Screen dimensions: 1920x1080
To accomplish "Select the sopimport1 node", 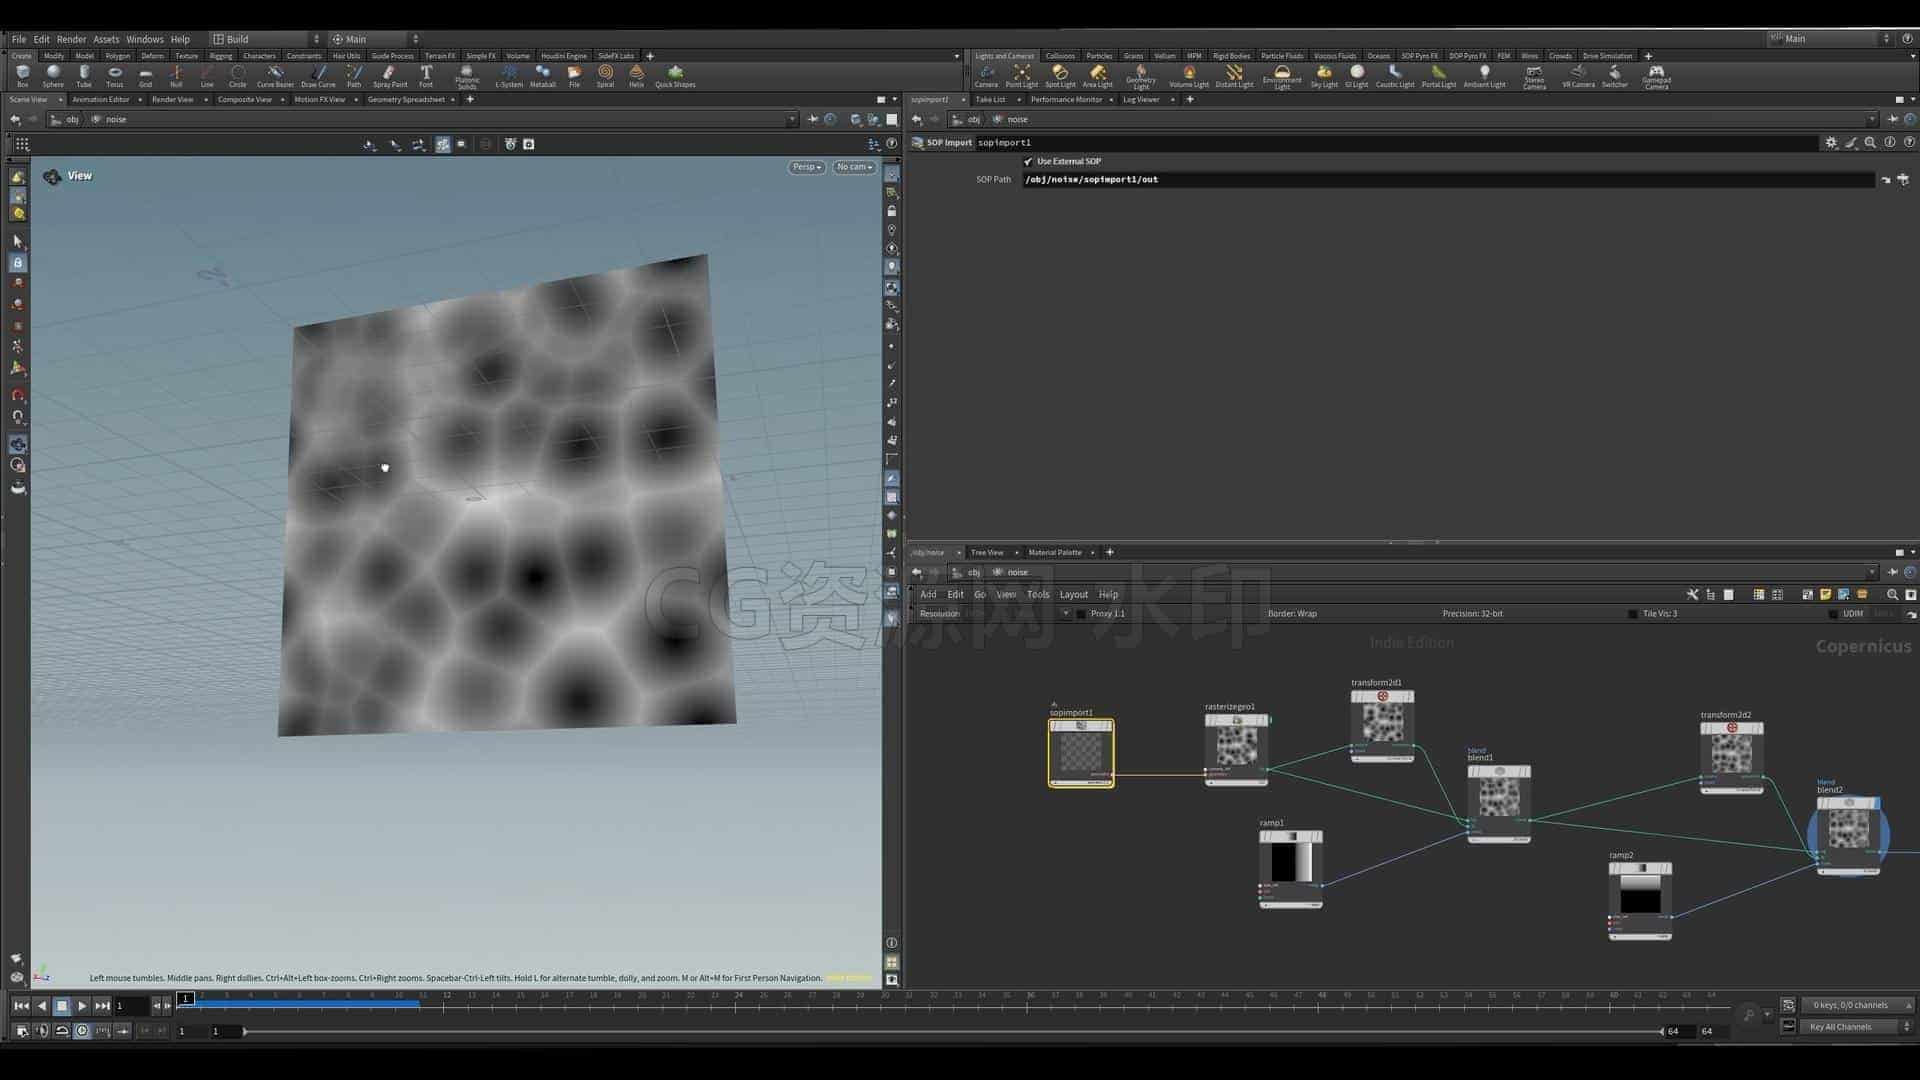I will coord(1081,752).
